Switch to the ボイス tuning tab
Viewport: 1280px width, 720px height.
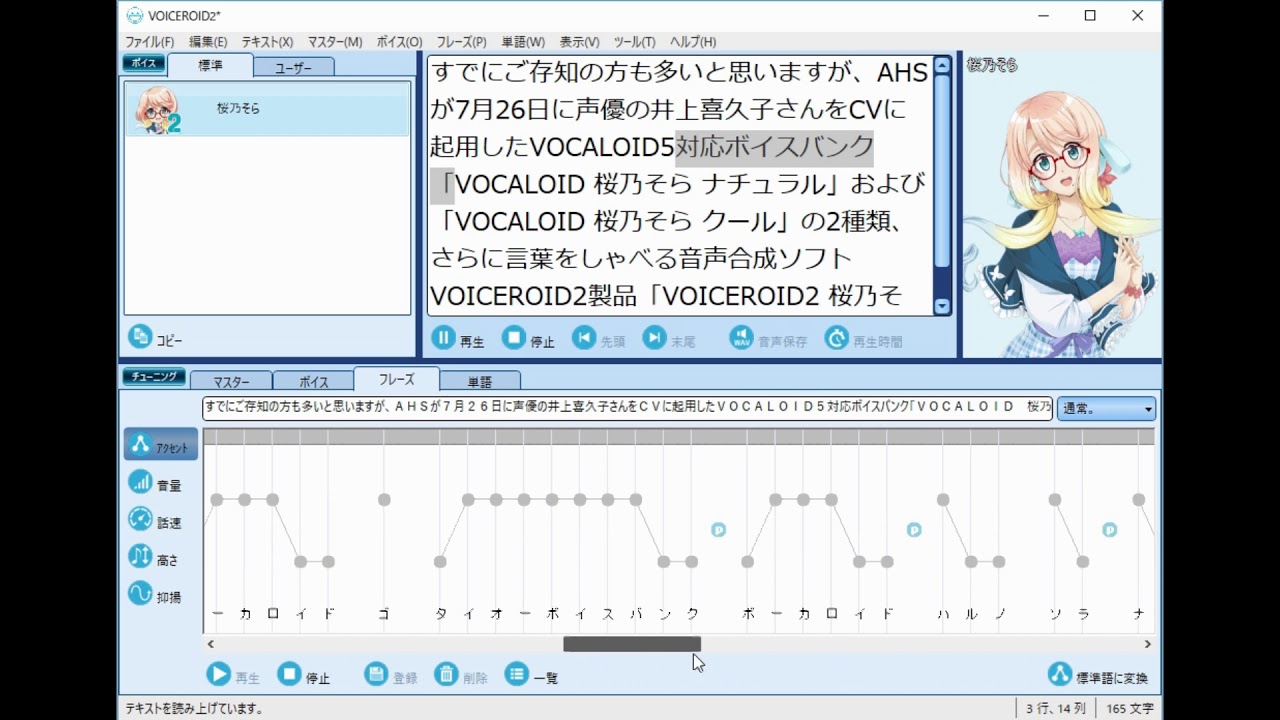coord(313,382)
